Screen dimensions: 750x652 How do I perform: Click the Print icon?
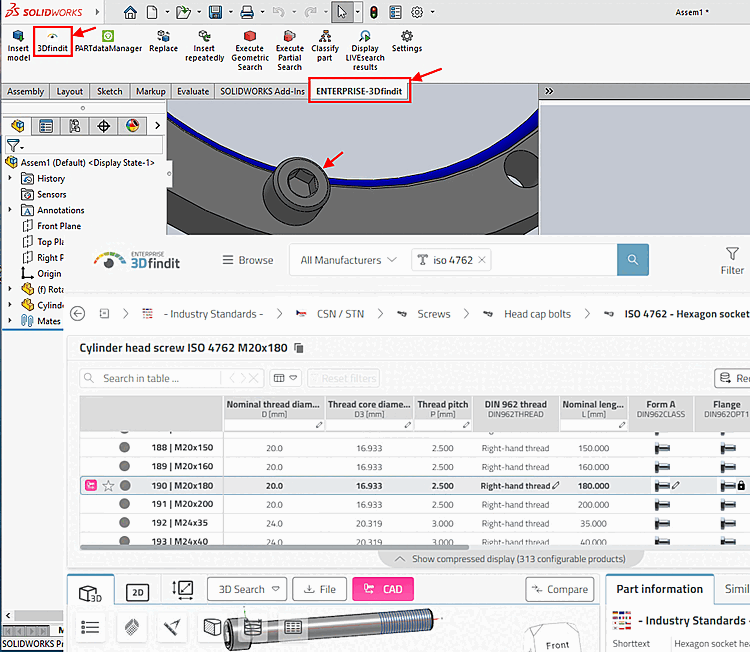pyautogui.click(x=247, y=12)
